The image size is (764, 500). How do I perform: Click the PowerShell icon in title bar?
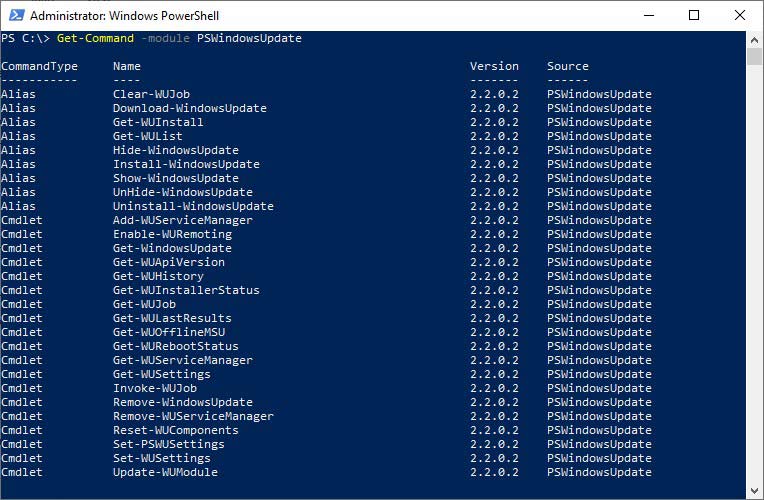coord(15,15)
